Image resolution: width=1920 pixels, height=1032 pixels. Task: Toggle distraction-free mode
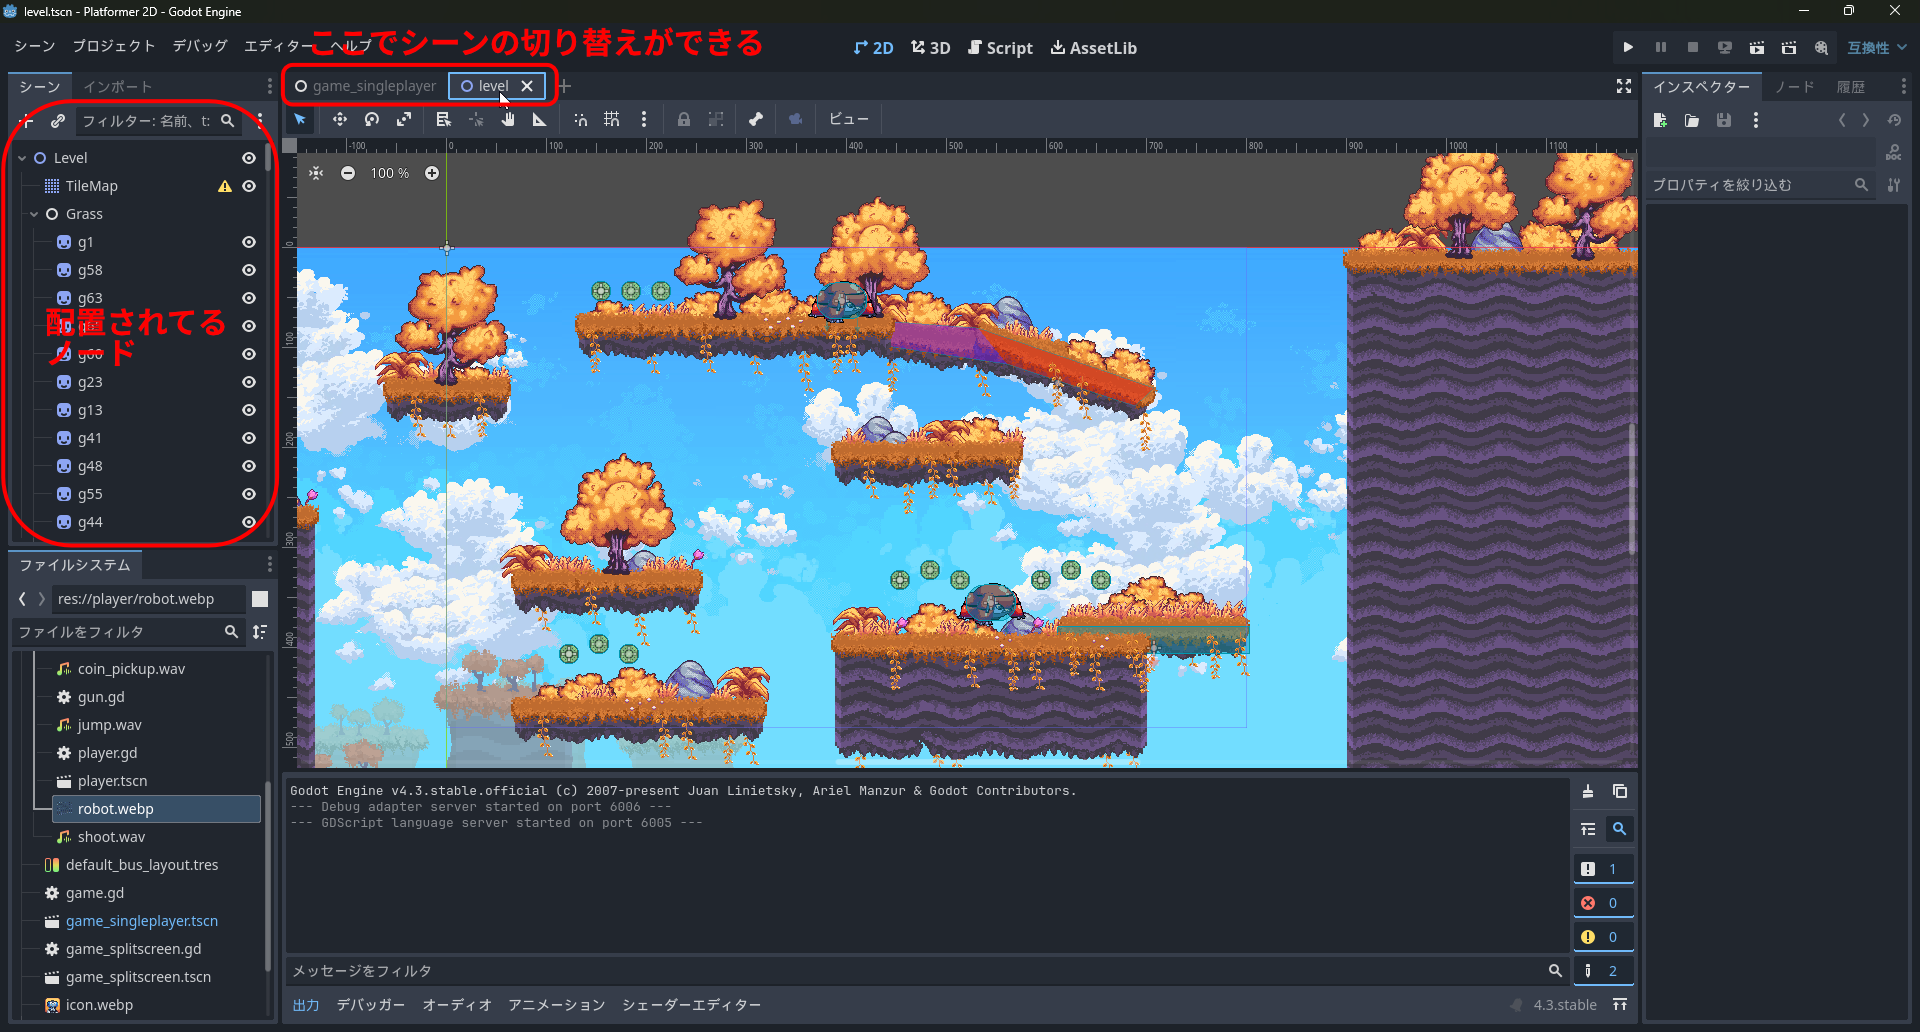click(x=1624, y=87)
